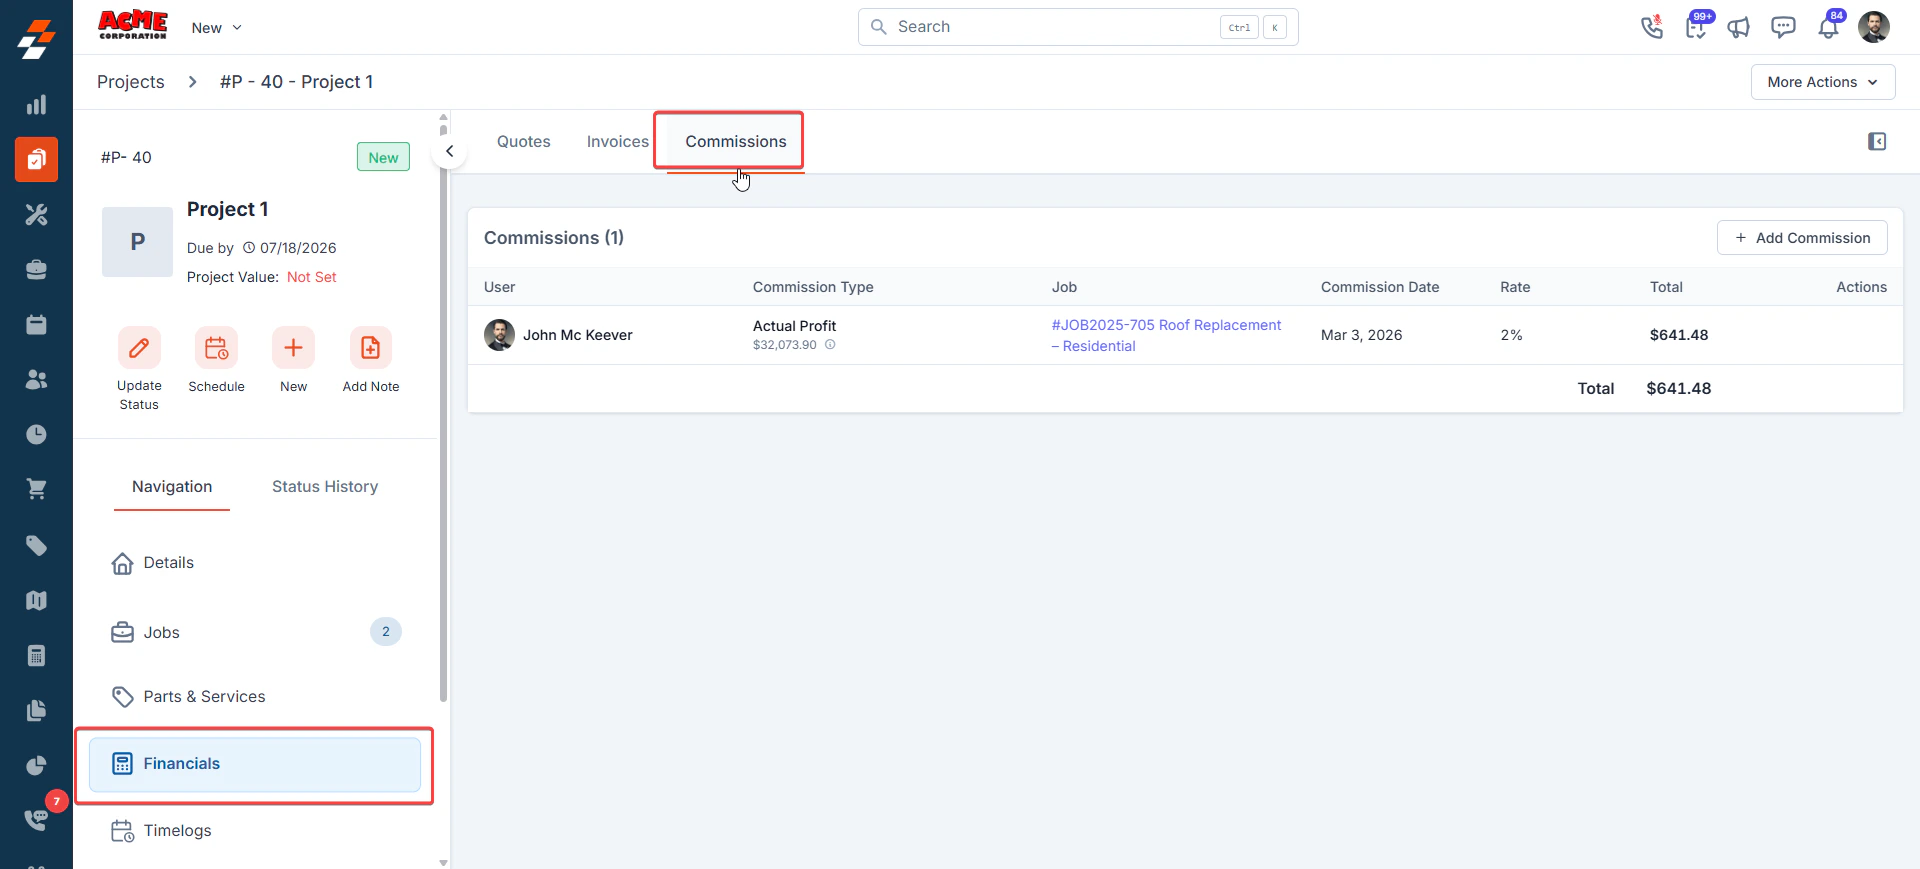
Task: Click the green New status badge
Action: tap(383, 157)
